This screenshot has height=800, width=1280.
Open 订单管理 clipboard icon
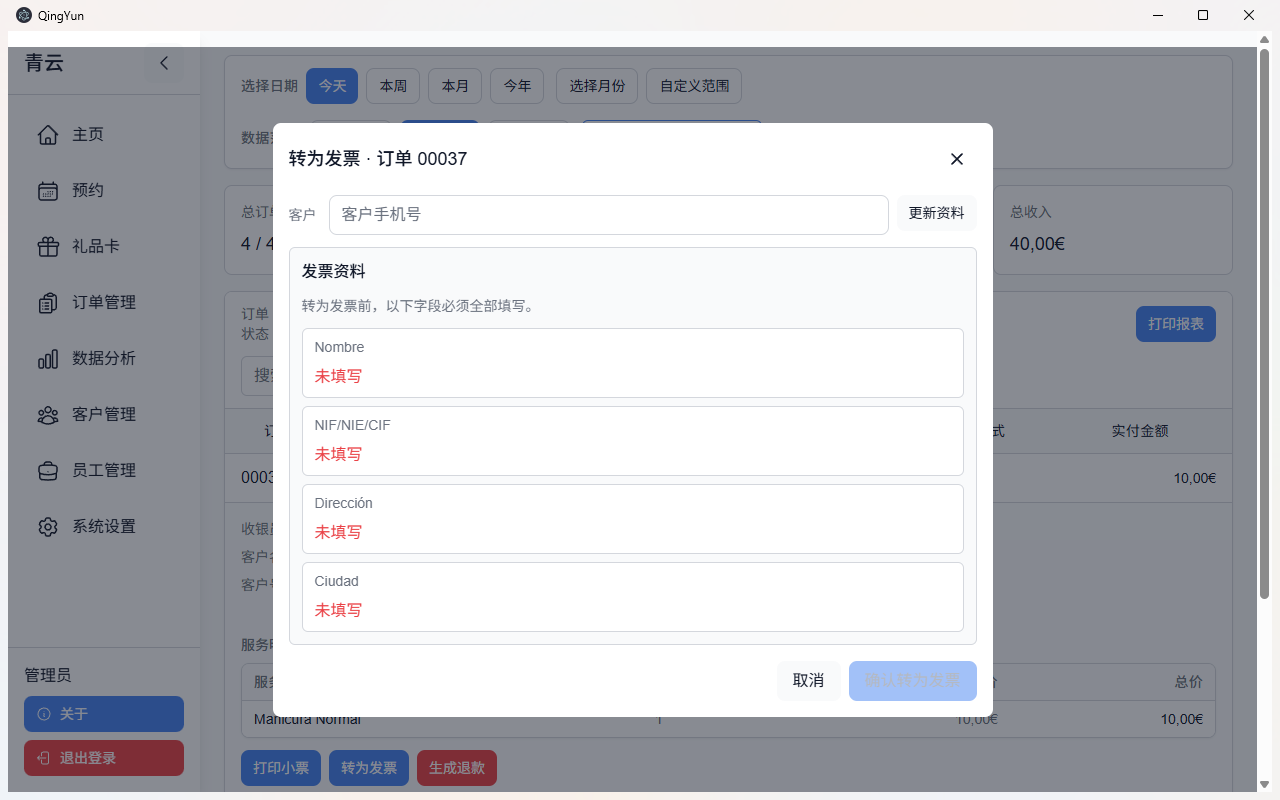pos(48,303)
